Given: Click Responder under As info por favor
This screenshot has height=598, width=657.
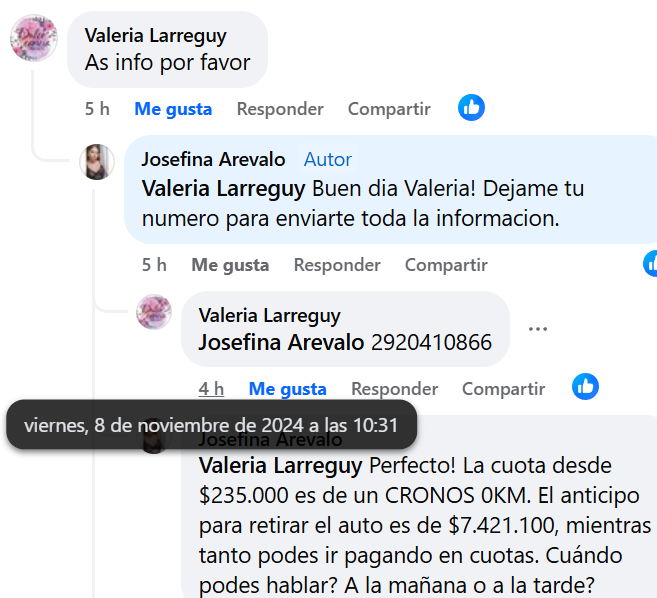Looking at the screenshot, I should point(280,109).
